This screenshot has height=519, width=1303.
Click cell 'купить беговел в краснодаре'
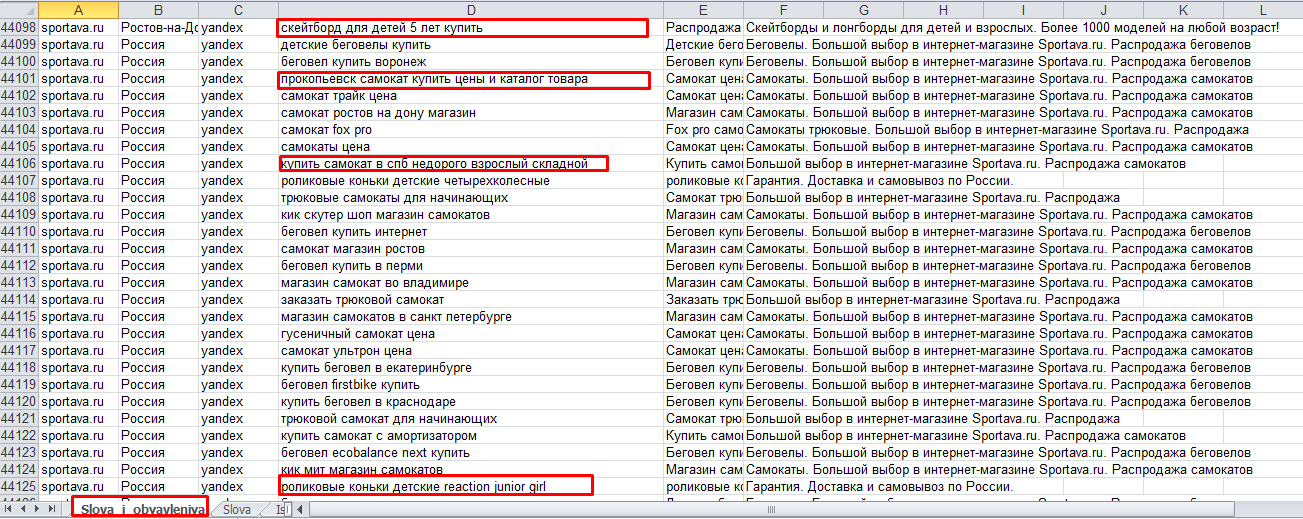pyautogui.click(x=470, y=402)
